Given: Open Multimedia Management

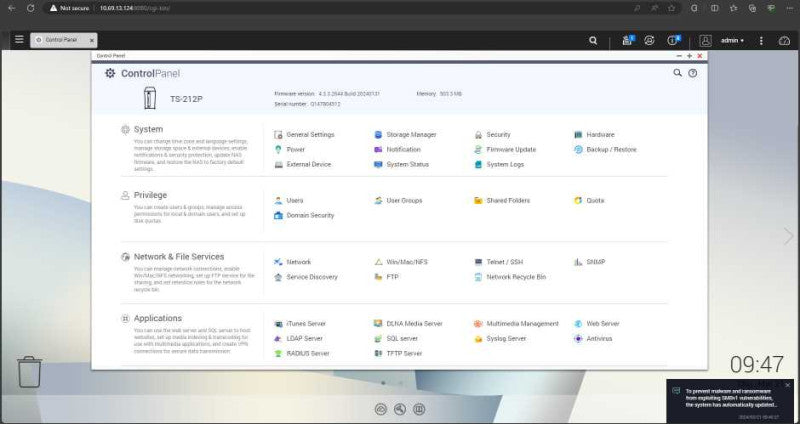Looking at the screenshot, I should pyautogui.click(x=516, y=323).
